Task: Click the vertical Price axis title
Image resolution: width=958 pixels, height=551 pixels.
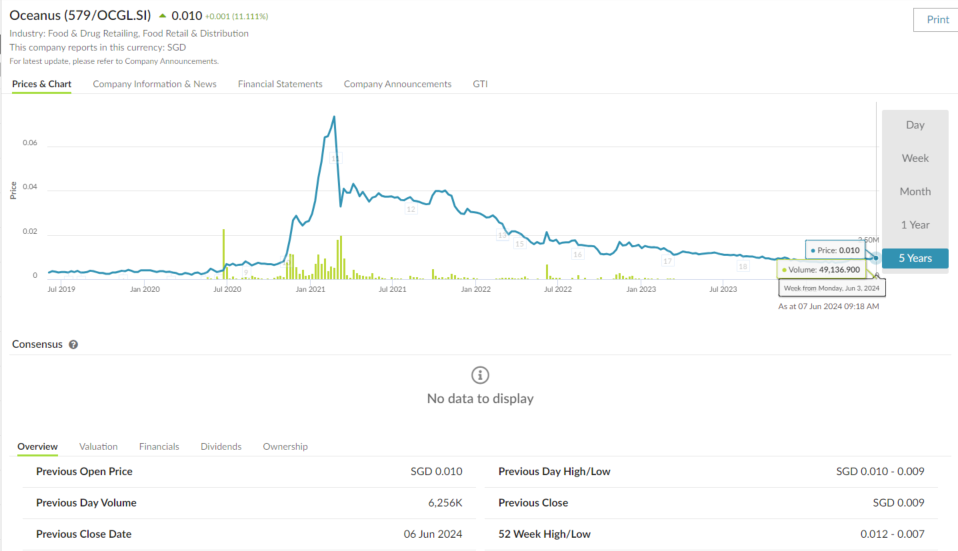Action: click(x=13, y=191)
